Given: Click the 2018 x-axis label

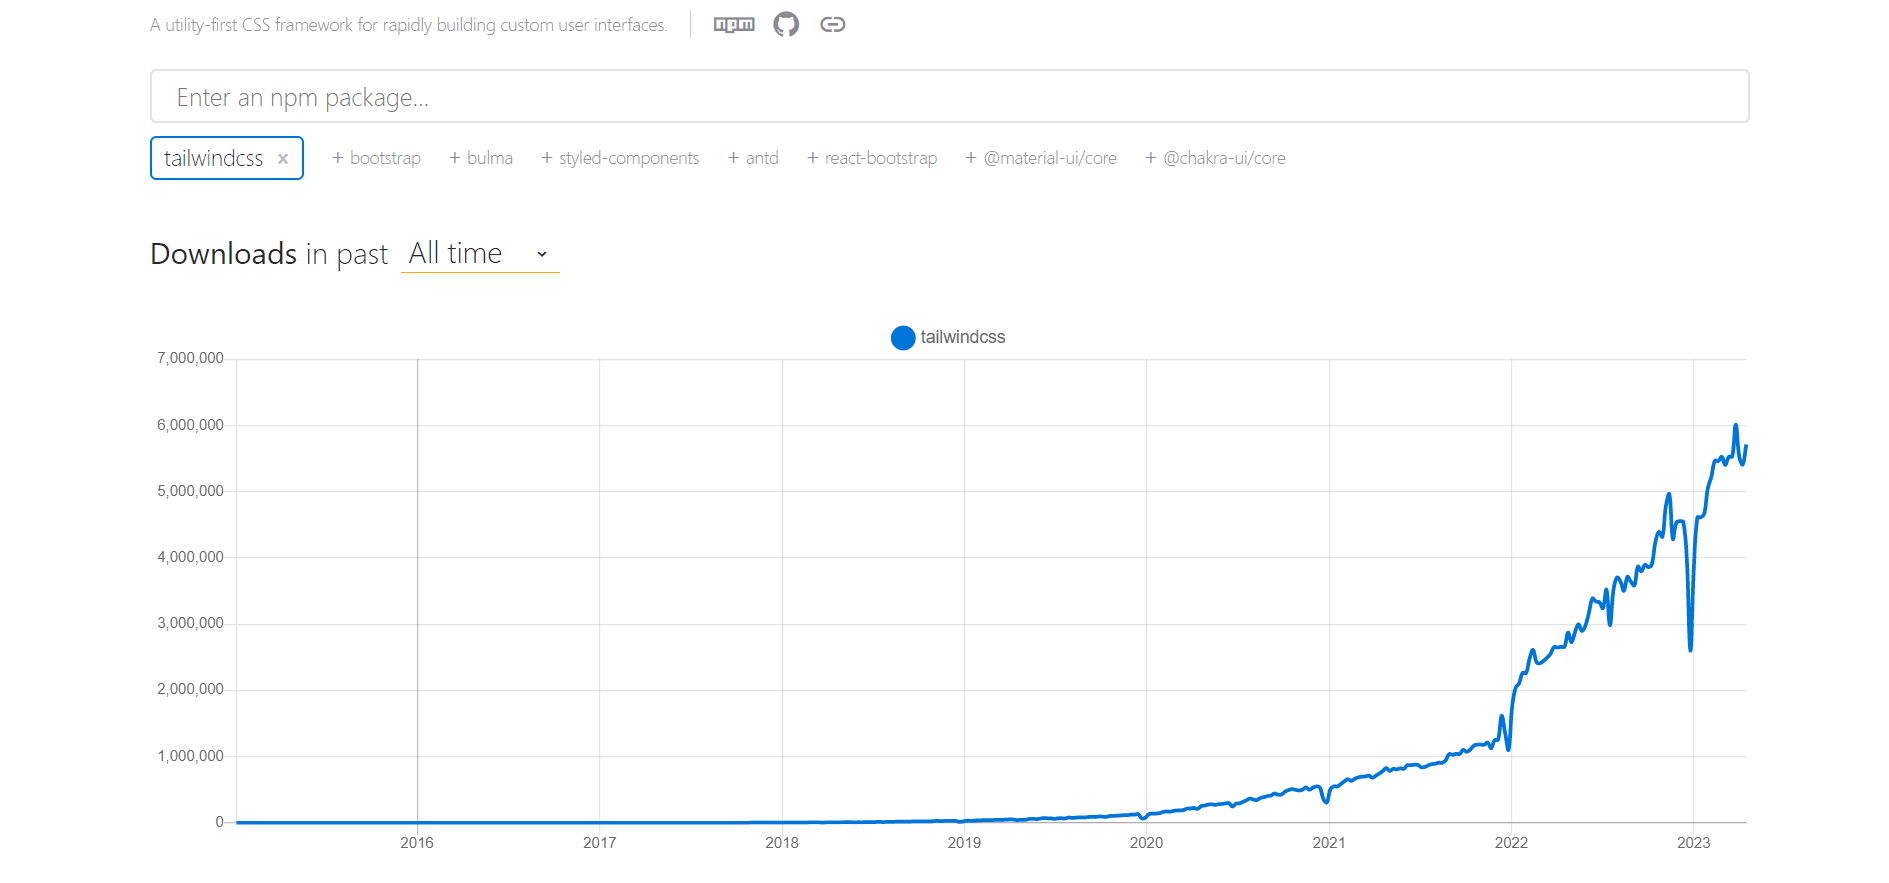Looking at the screenshot, I should point(782,843).
